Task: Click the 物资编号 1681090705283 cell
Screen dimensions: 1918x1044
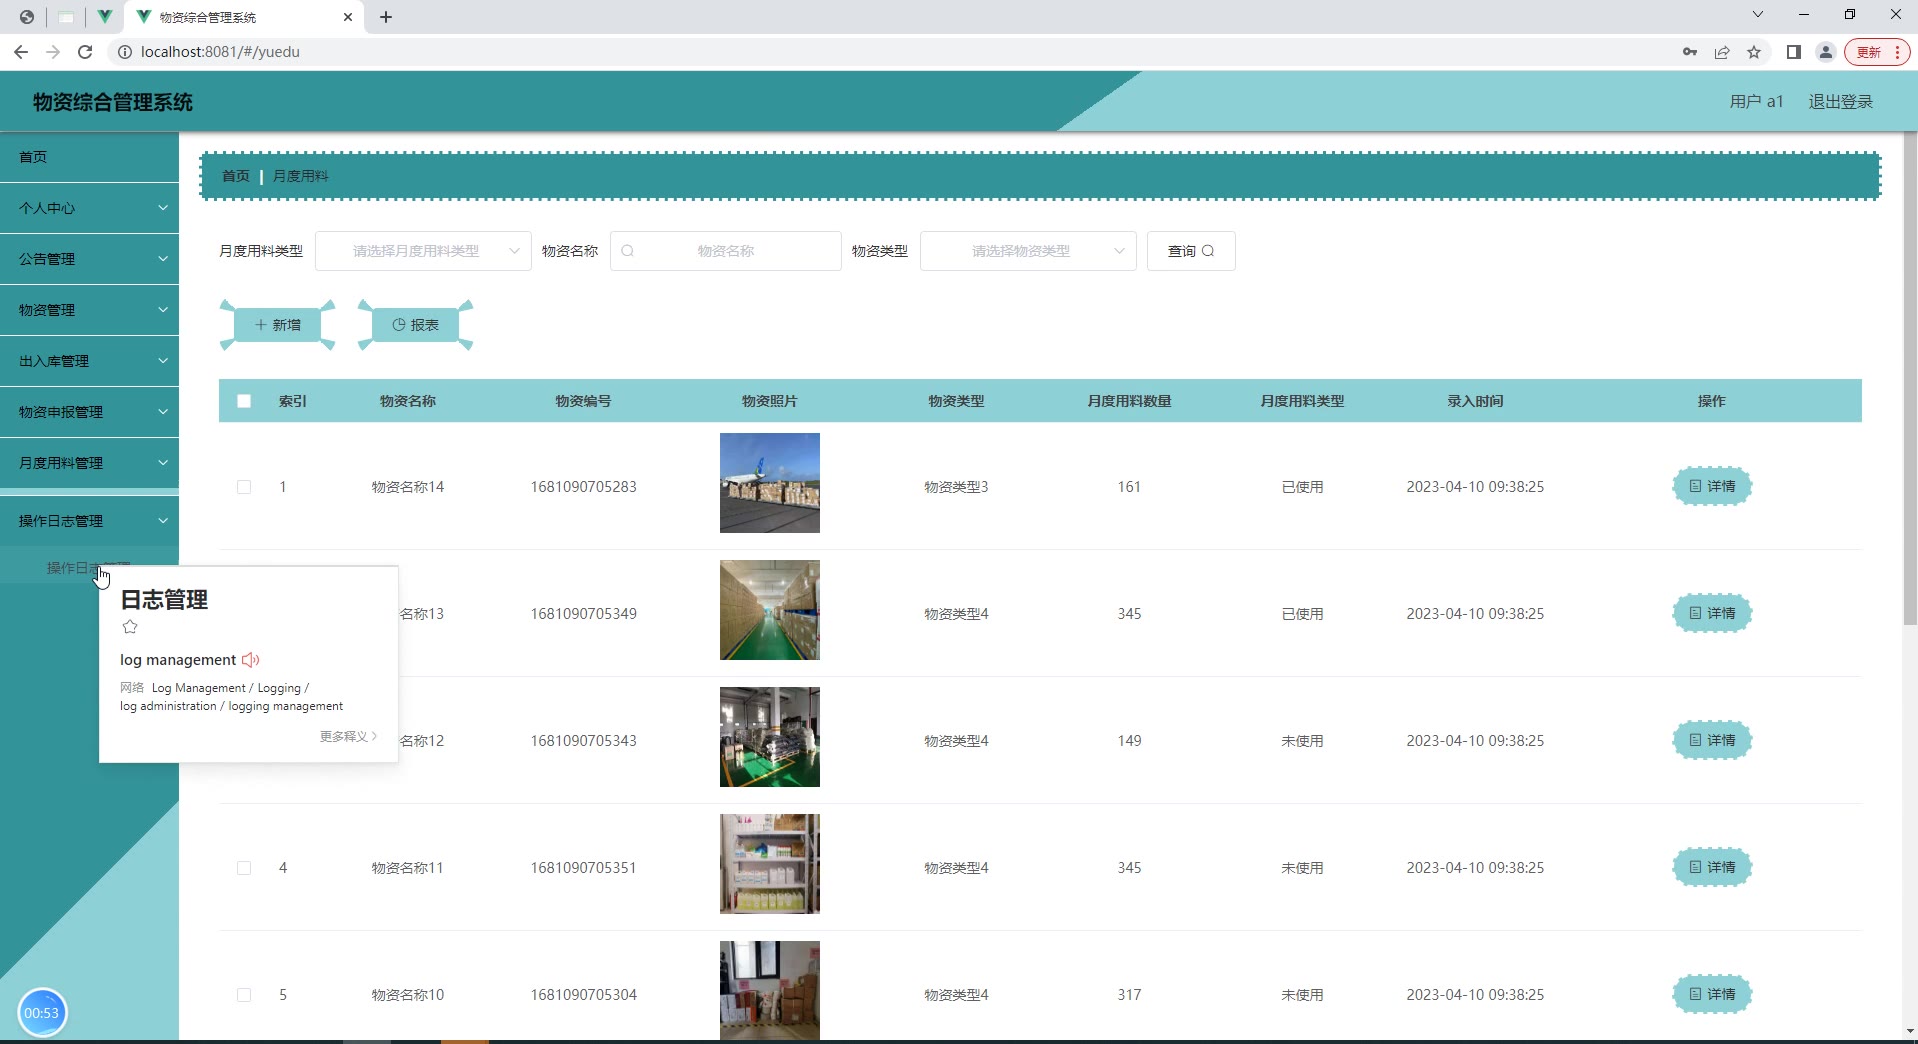Action: tap(584, 487)
